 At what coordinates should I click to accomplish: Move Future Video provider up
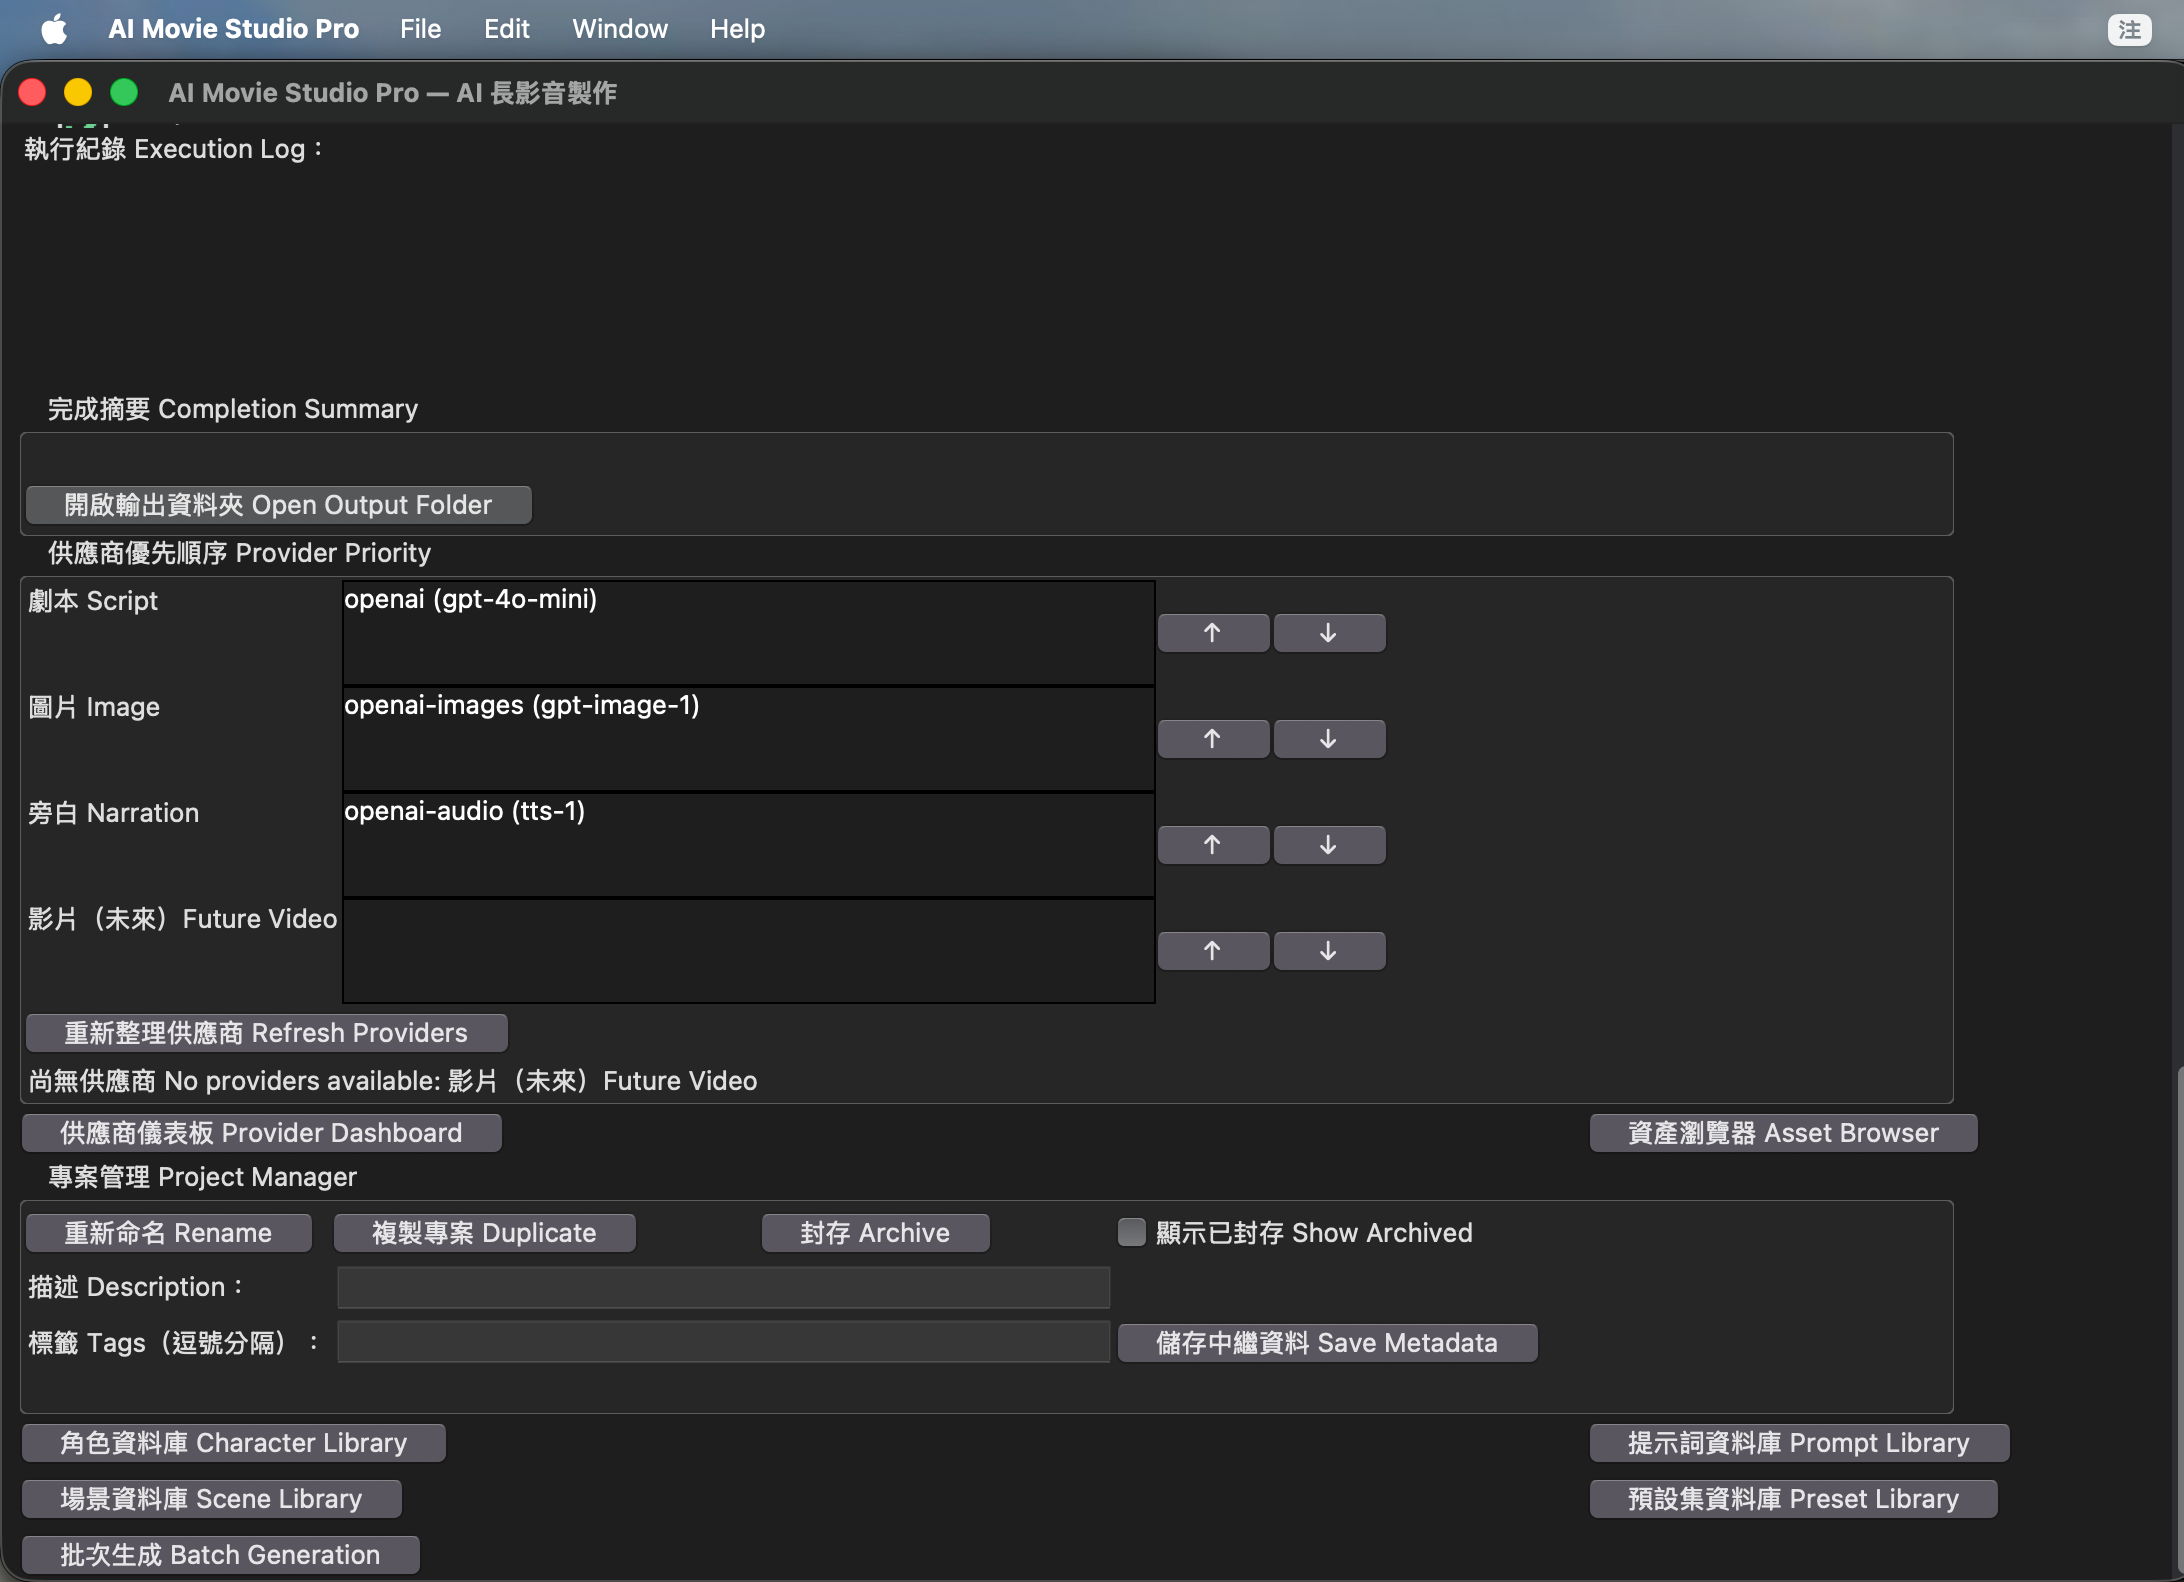point(1213,951)
